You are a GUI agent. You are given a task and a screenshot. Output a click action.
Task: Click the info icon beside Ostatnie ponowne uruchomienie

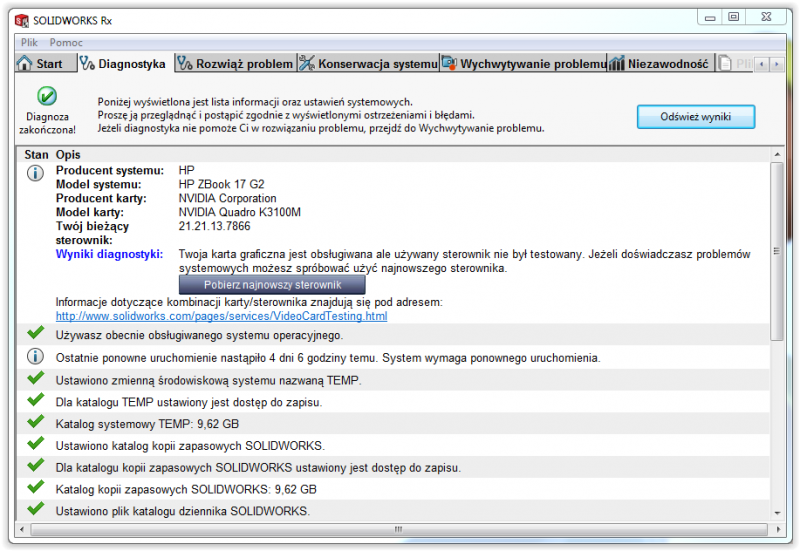point(35,357)
